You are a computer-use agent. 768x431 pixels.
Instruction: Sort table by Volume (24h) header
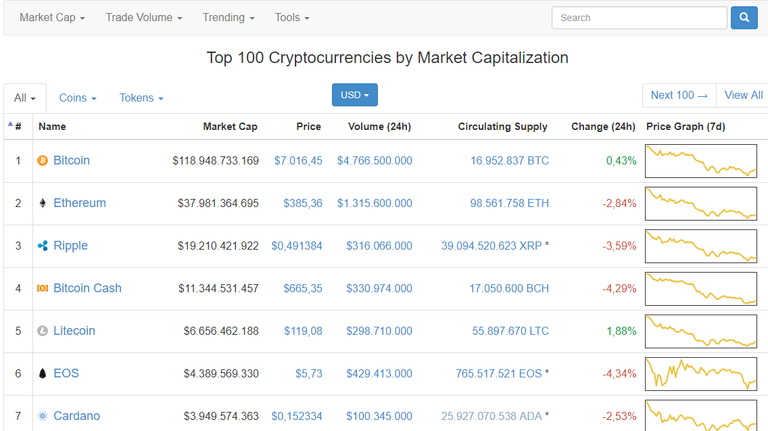click(x=380, y=126)
